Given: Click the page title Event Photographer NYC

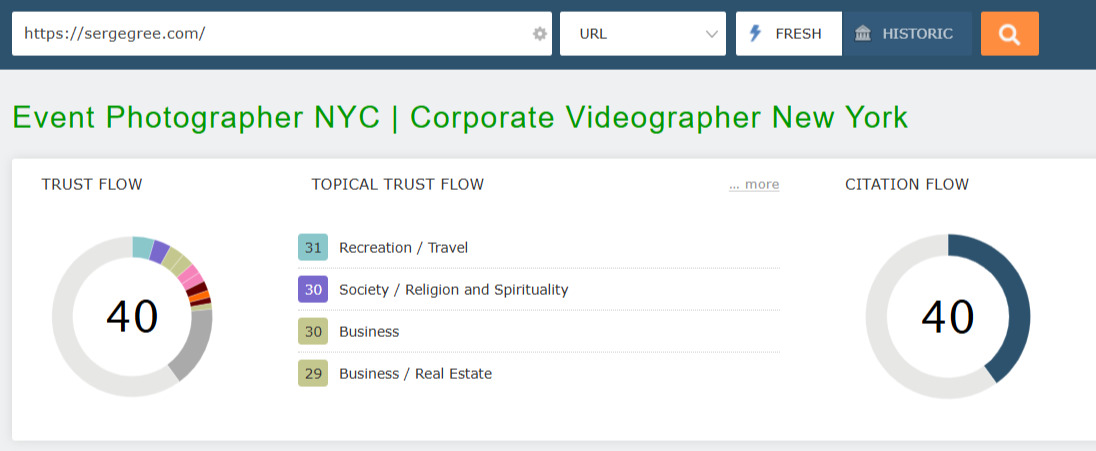Looking at the screenshot, I should click(x=460, y=117).
